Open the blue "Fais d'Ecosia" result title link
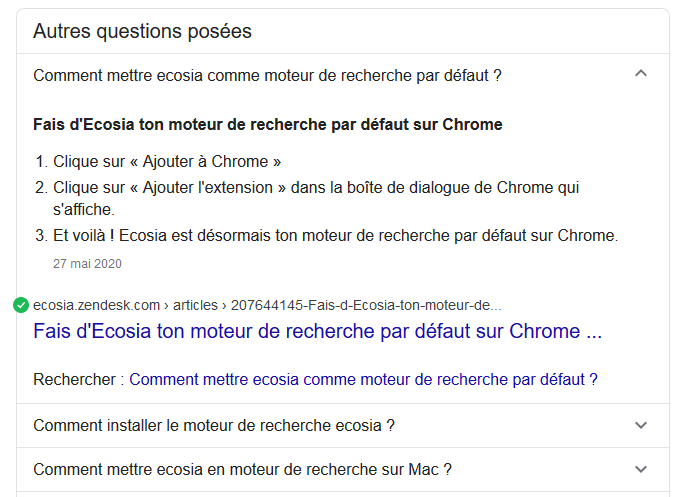The height and width of the screenshot is (497, 685). tap(317, 331)
